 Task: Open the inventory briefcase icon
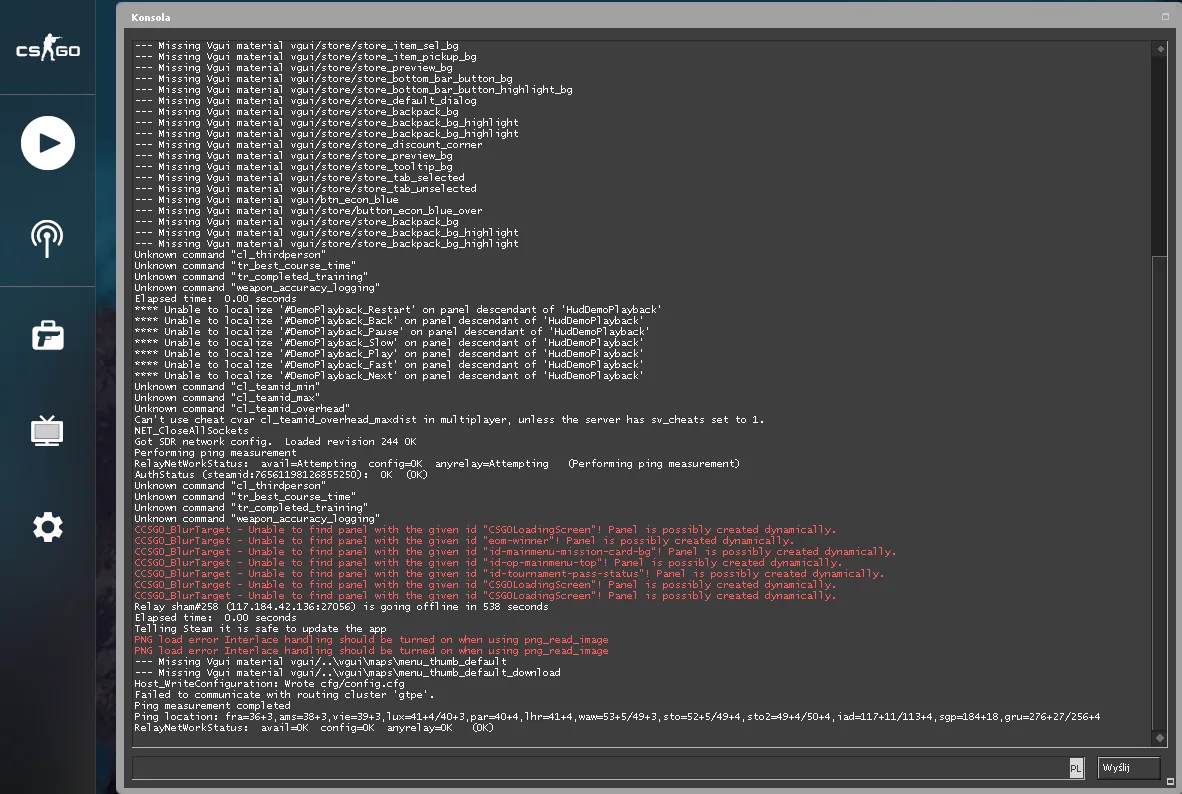47,335
